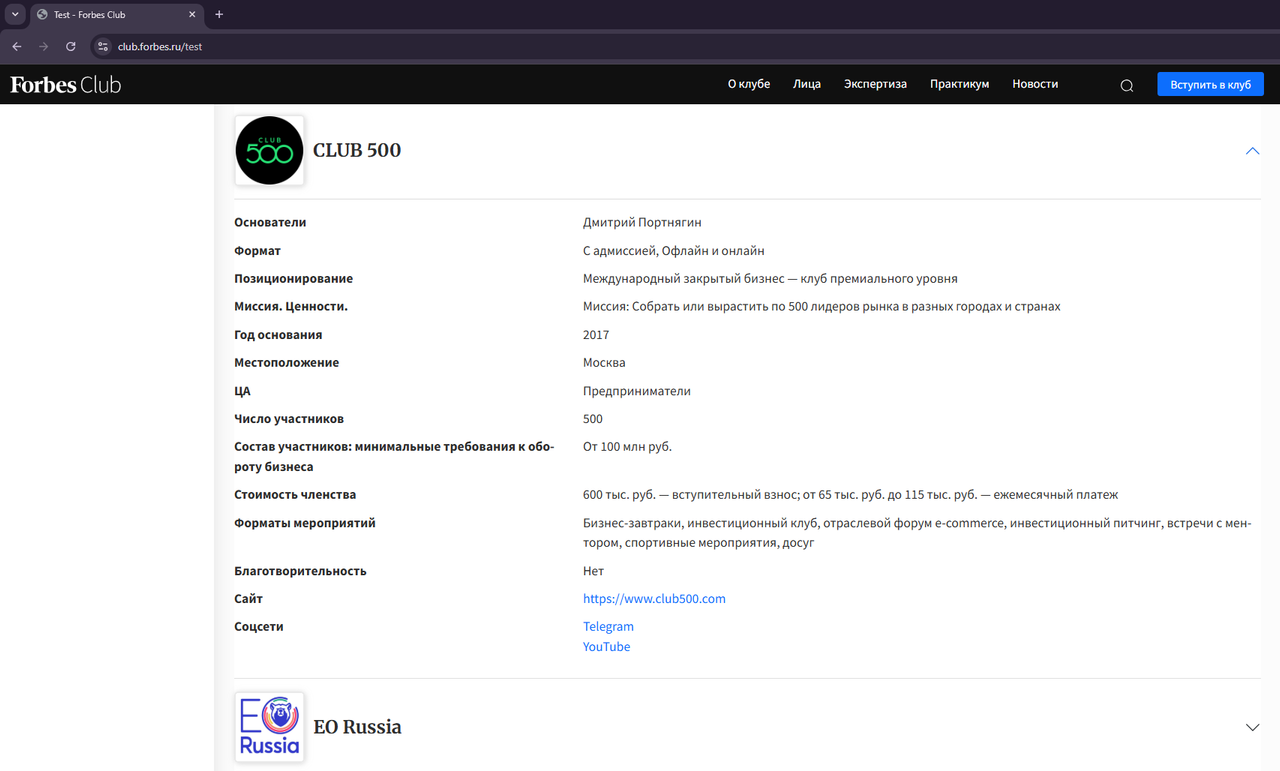Click the Основатели label
This screenshot has width=1280, height=771.
[x=270, y=223]
